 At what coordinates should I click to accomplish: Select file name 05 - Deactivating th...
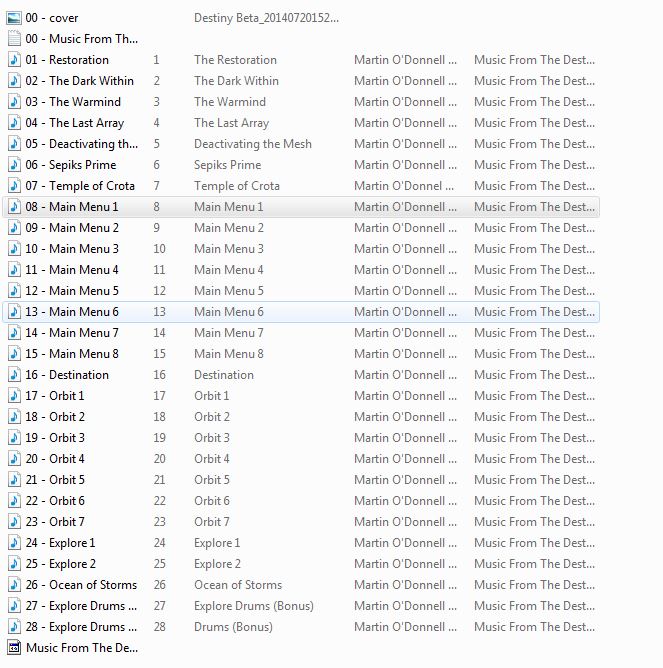(81, 144)
